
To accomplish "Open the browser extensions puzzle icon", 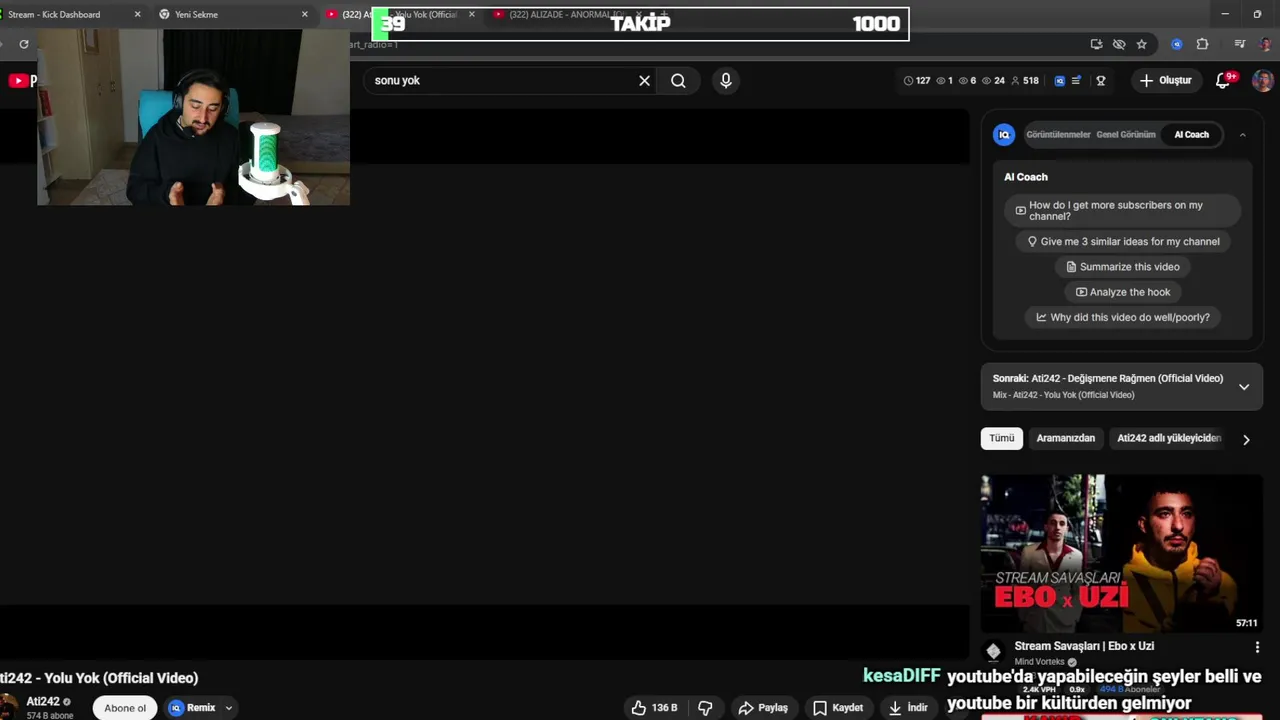I will (x=1202, y=44).
